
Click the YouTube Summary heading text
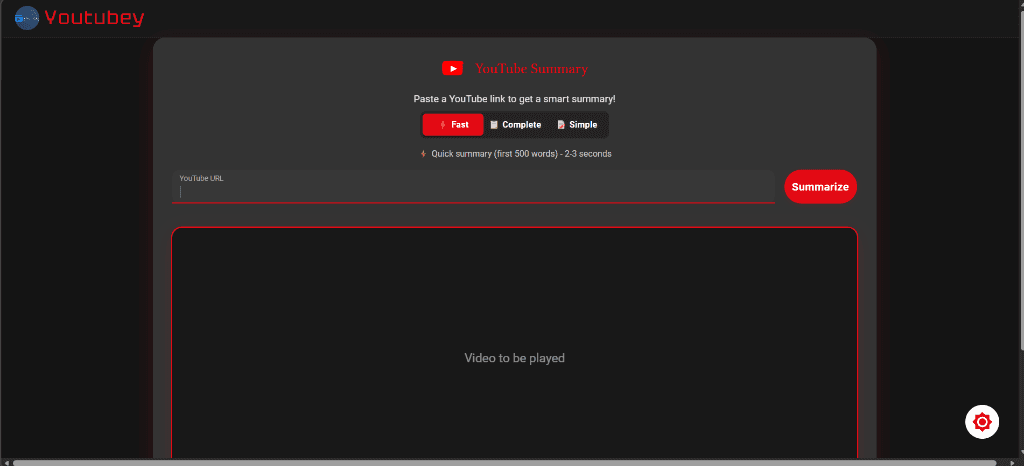pyautogui.click(x=531, y=69)
